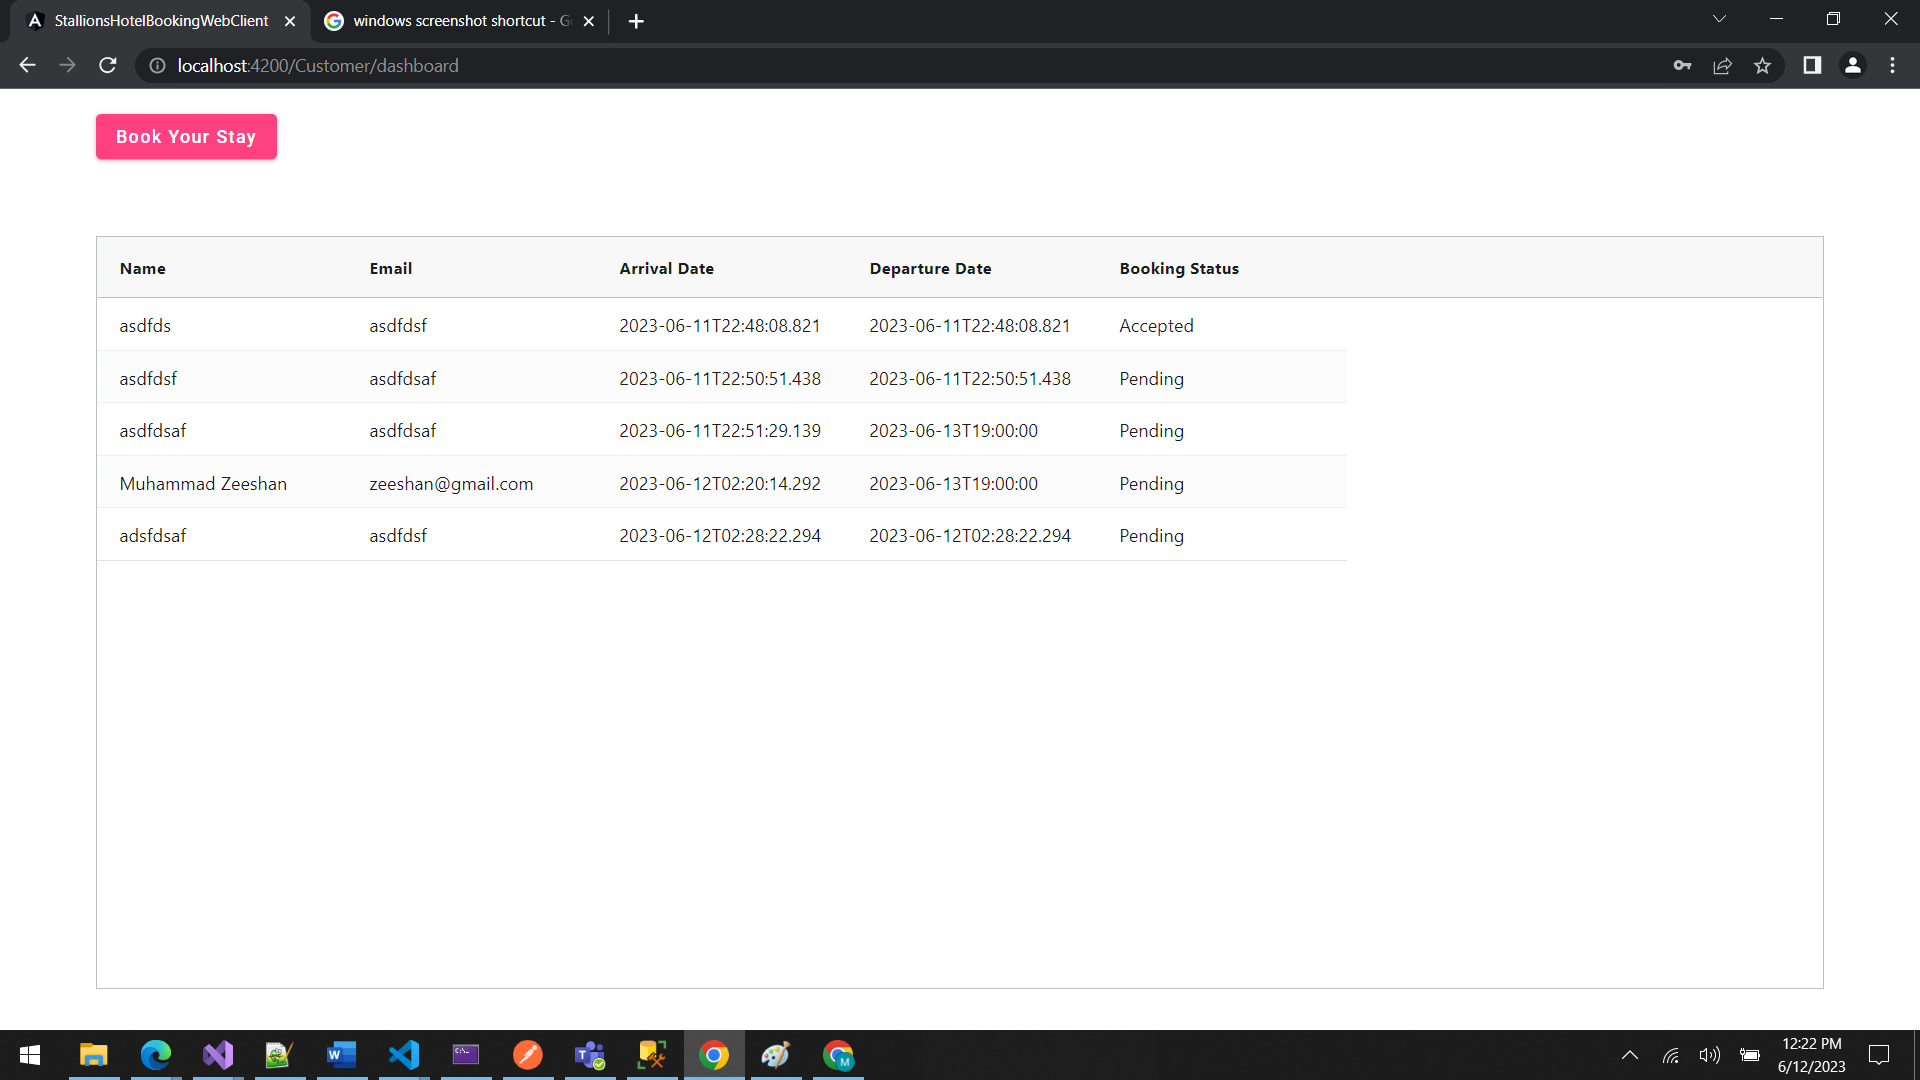
Task: Click the share page icon
Action: point(1722,65)
